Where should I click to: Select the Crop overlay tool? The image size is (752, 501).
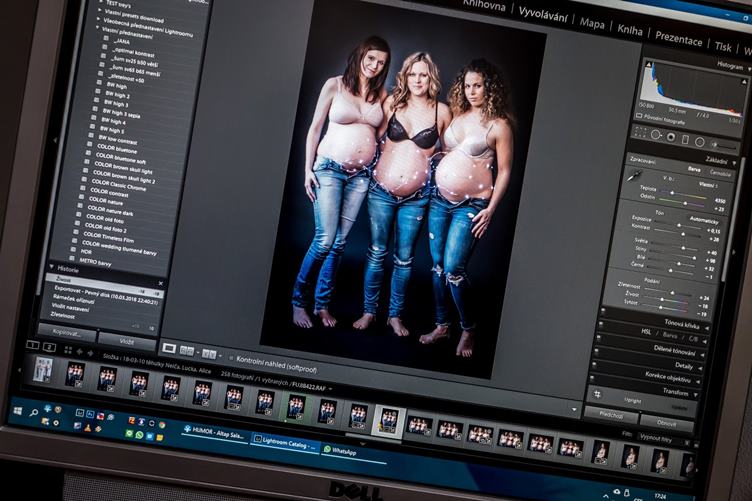point(640,131)
